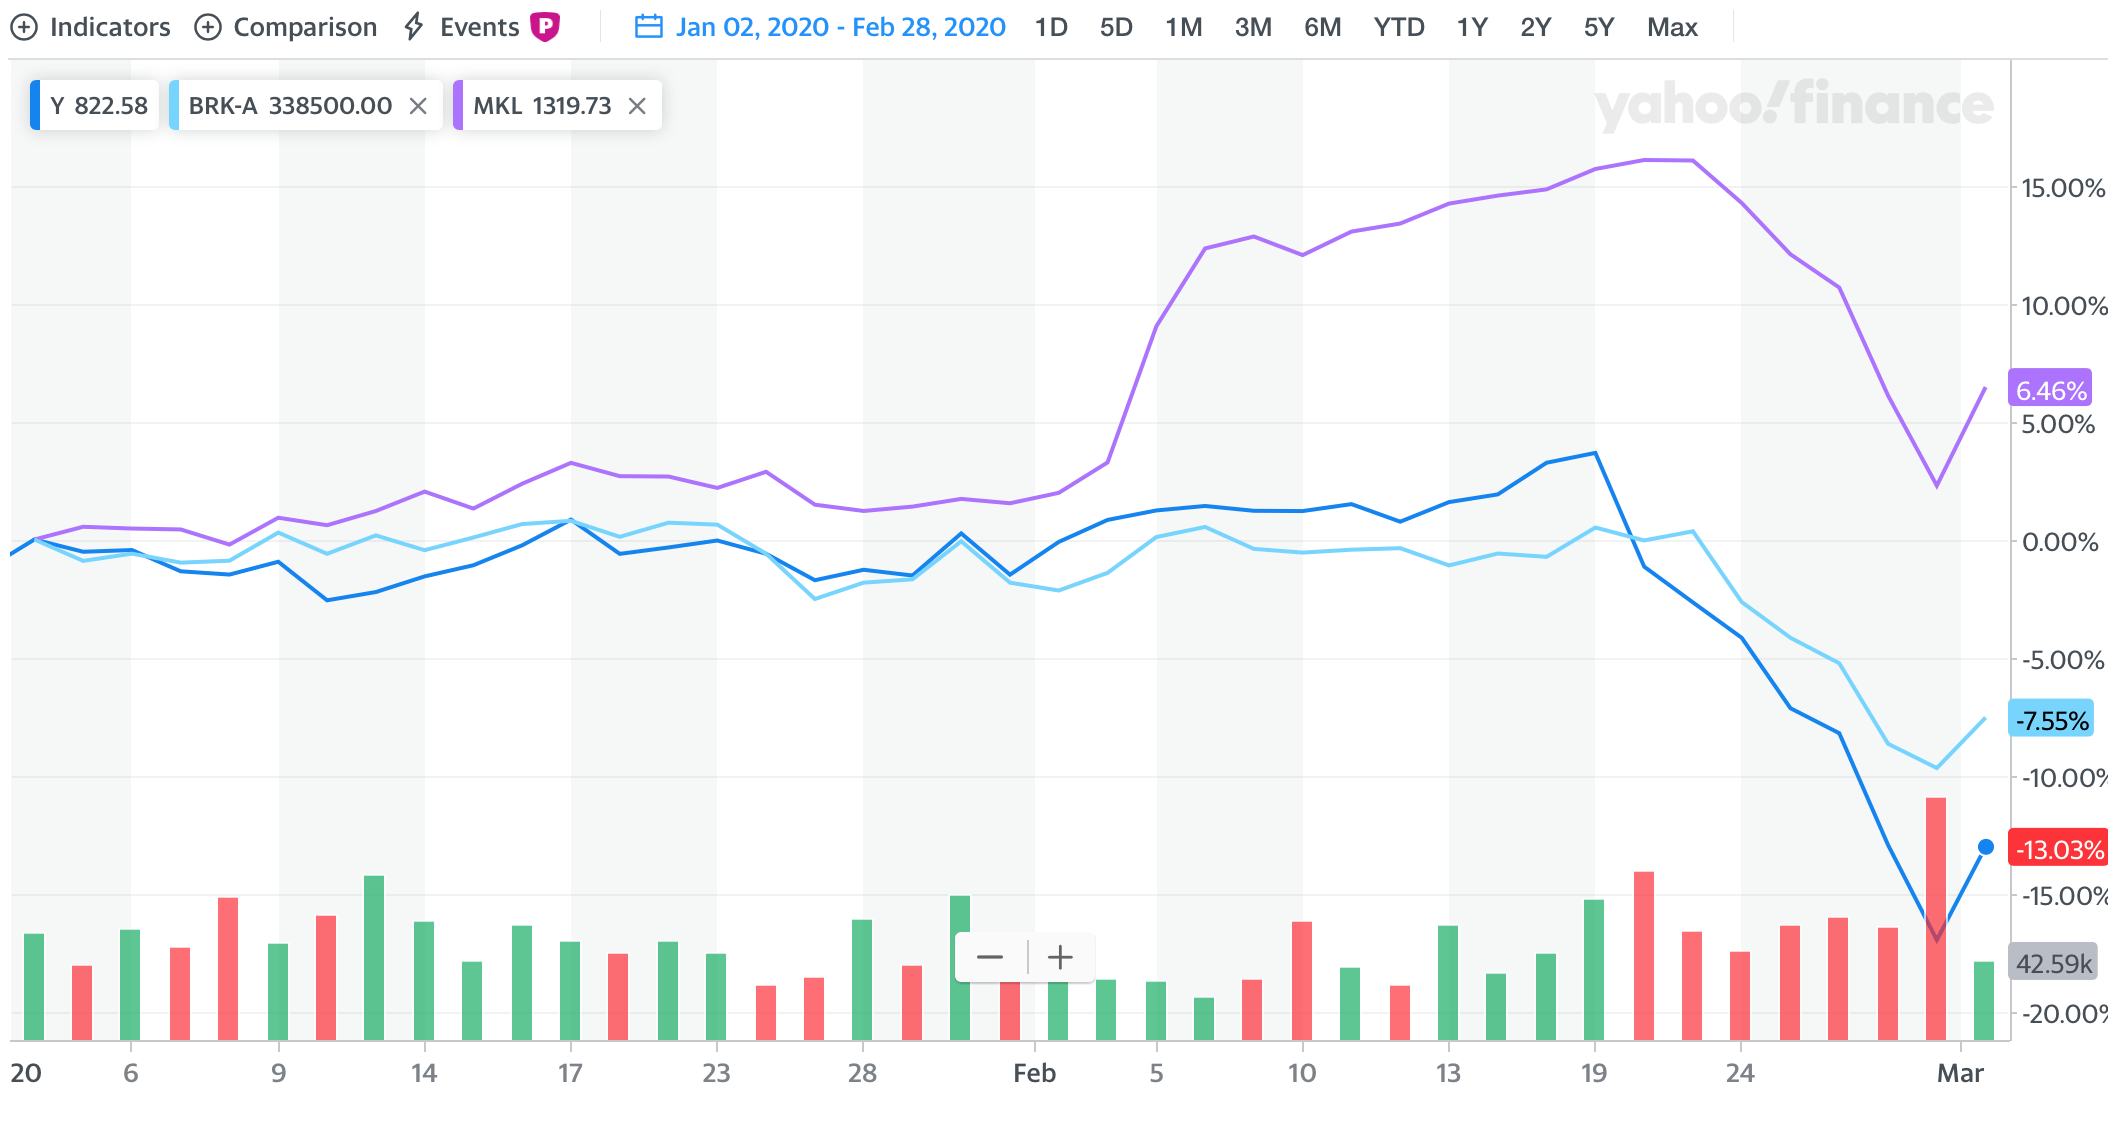This screenshot has width=2108, height=1140.
Task: Click the Feb date axis label
Action: (x=1034, y=1073)
